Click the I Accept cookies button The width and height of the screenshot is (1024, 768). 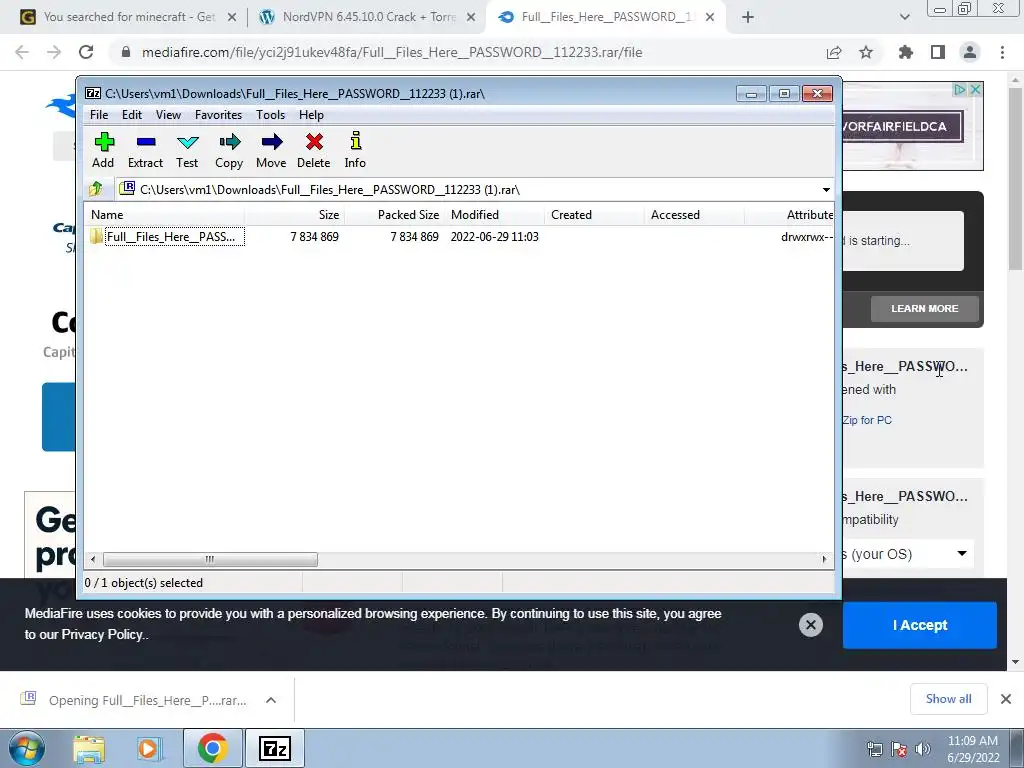[920, 625]
